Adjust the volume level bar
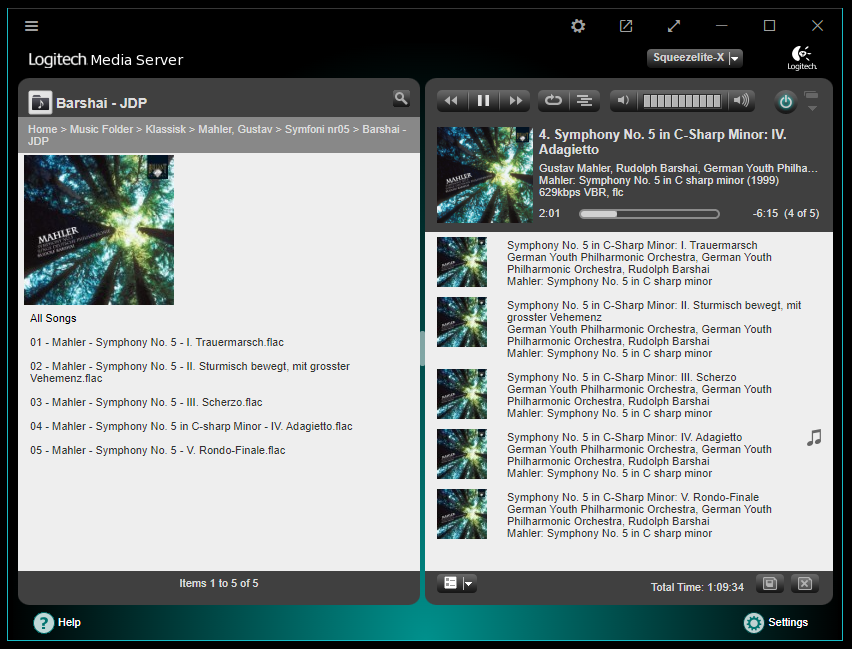 pos(682,101)
